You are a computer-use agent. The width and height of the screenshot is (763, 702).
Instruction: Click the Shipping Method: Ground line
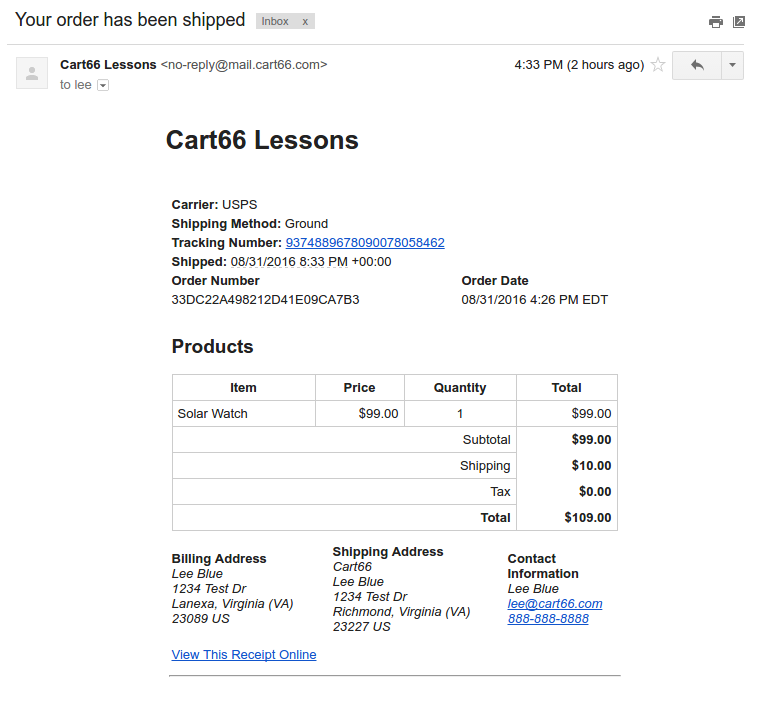(250, 224)
